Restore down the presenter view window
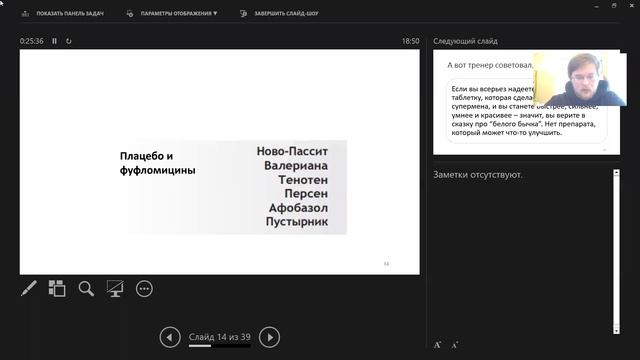This screenshot has height=360, width=640. click(614, 6)
